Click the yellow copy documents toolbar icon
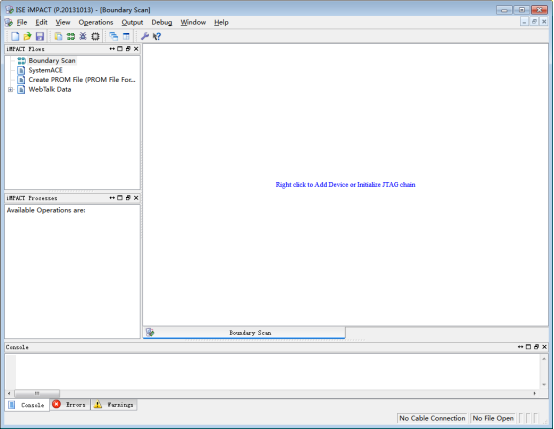Viewport: 554px width, 429px height. click(x=58, y=36)
